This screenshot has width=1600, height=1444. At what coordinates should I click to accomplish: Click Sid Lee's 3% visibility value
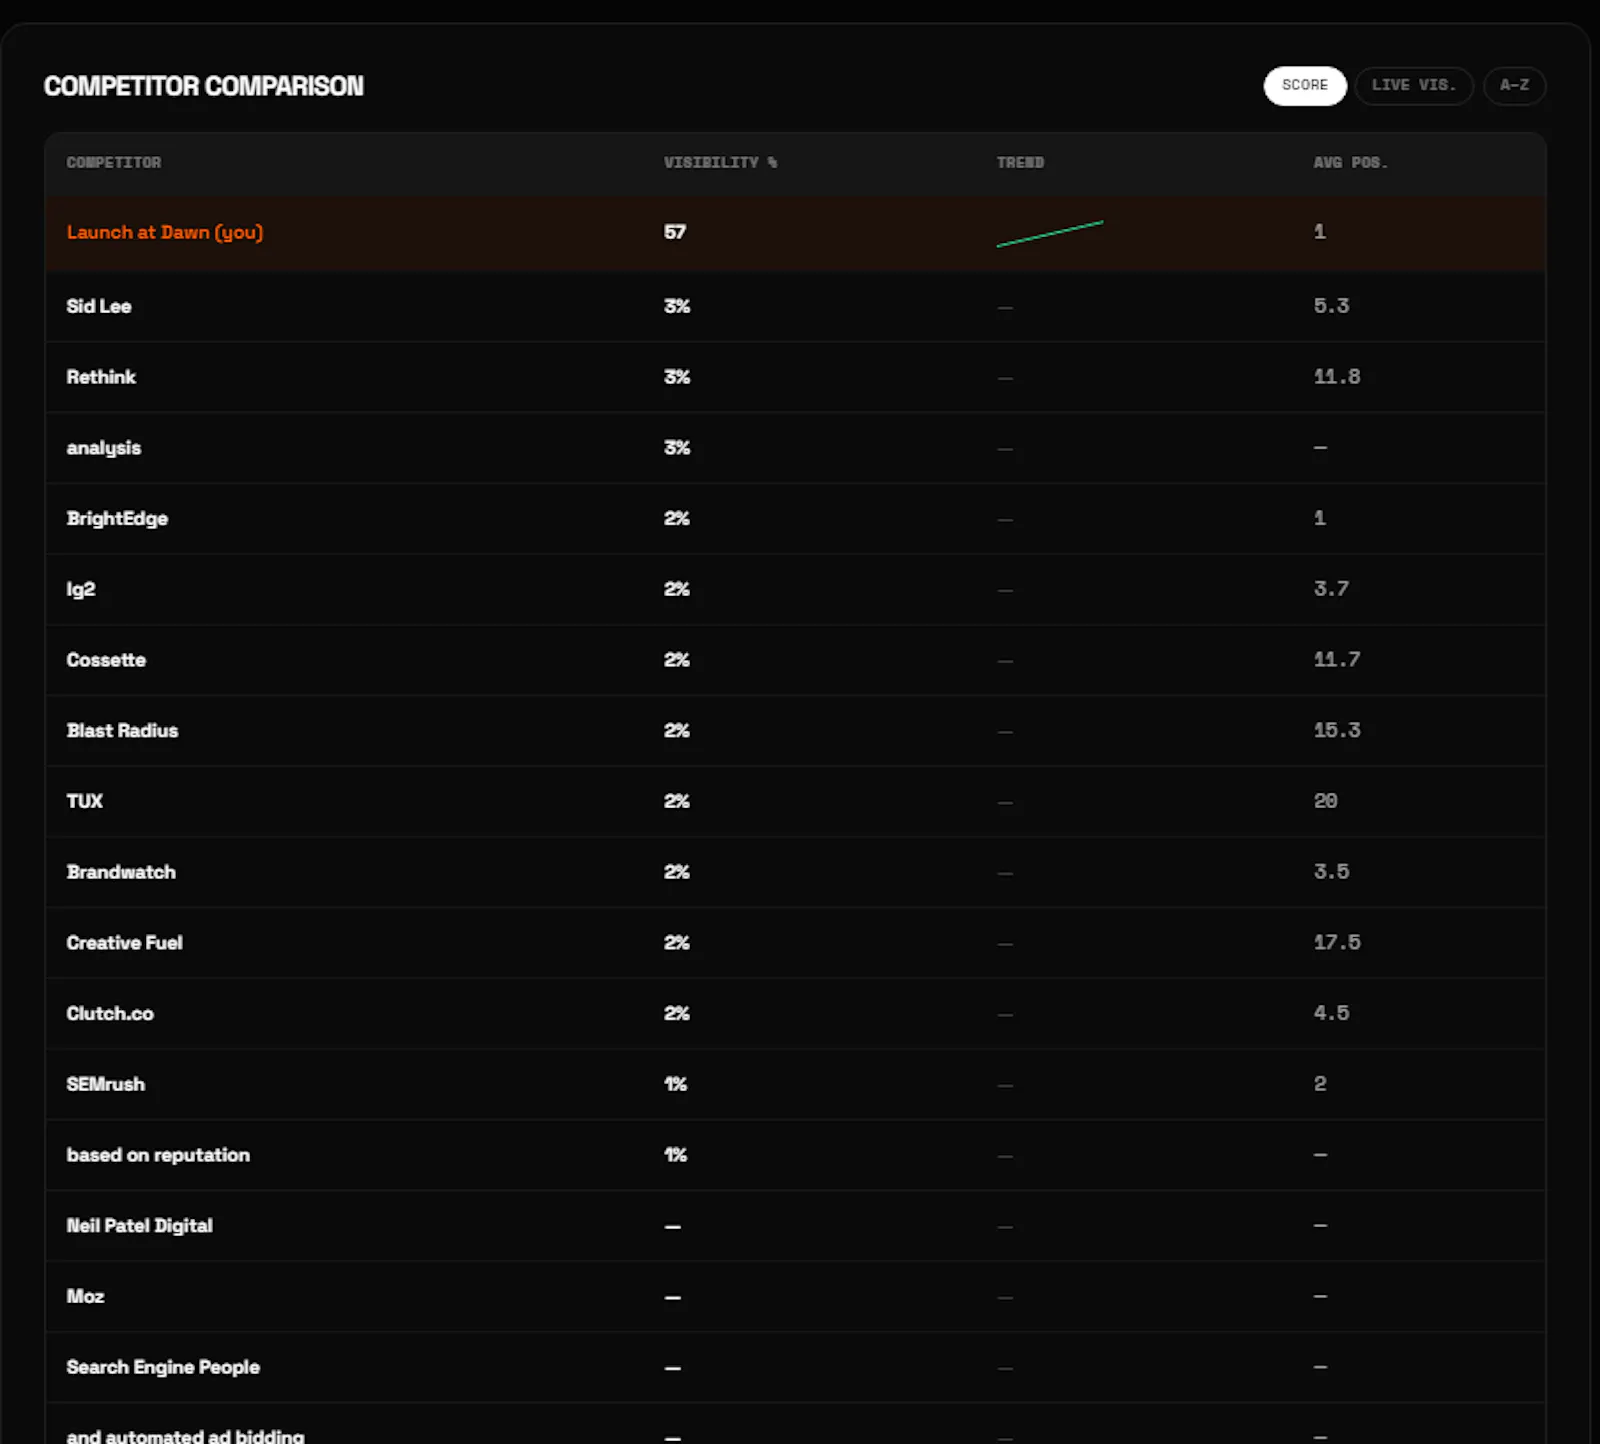coord(677,306)
